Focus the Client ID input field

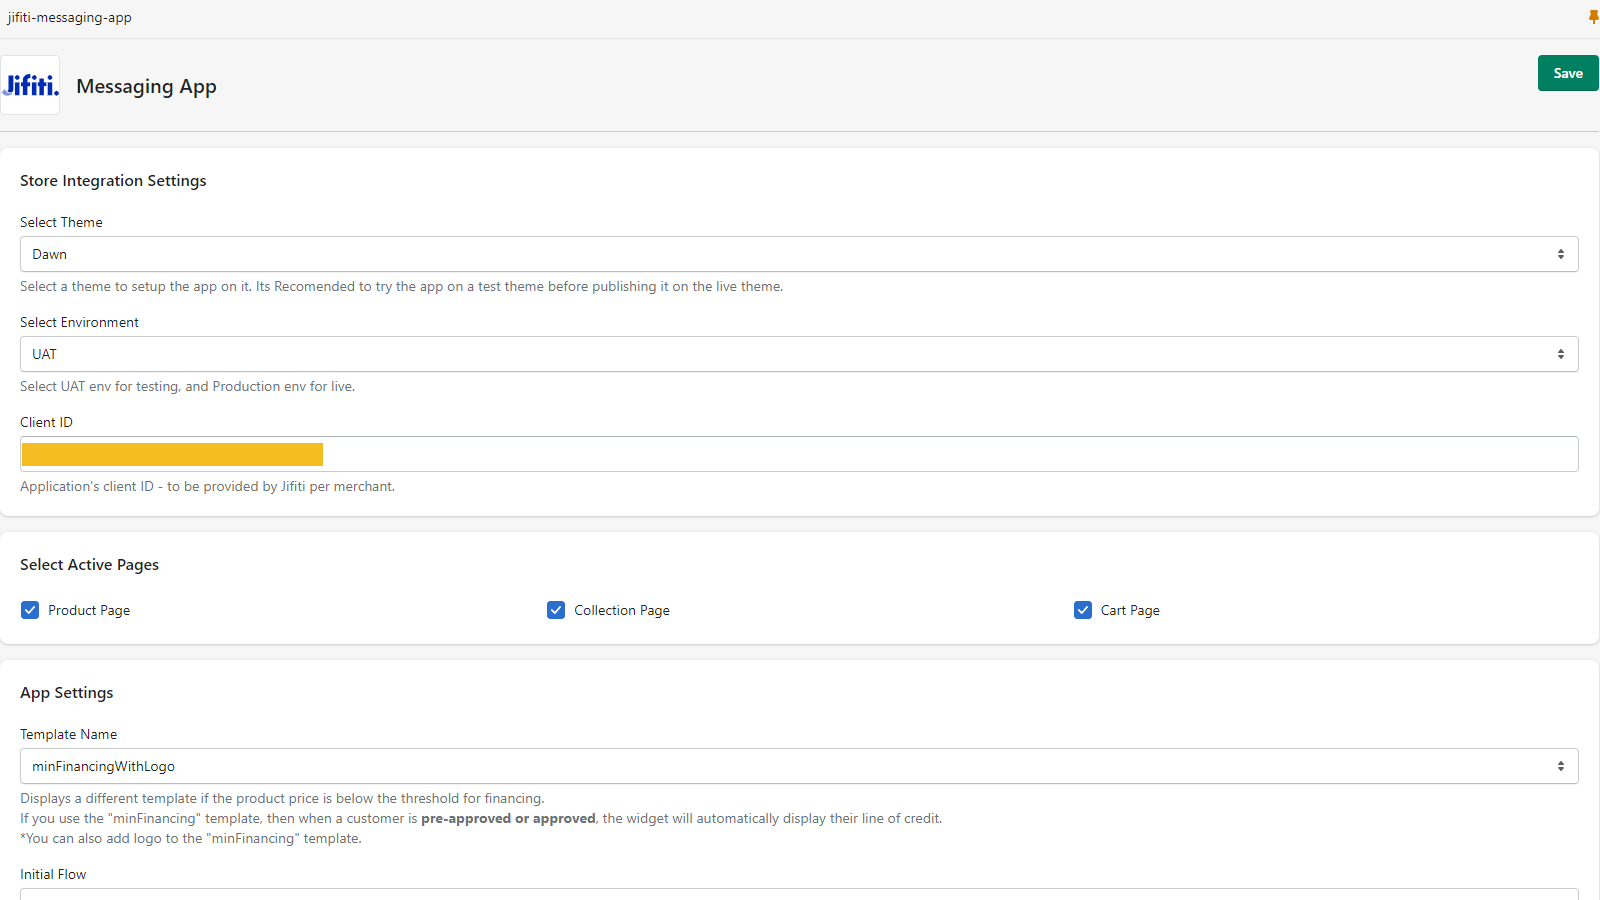(799, 454)
